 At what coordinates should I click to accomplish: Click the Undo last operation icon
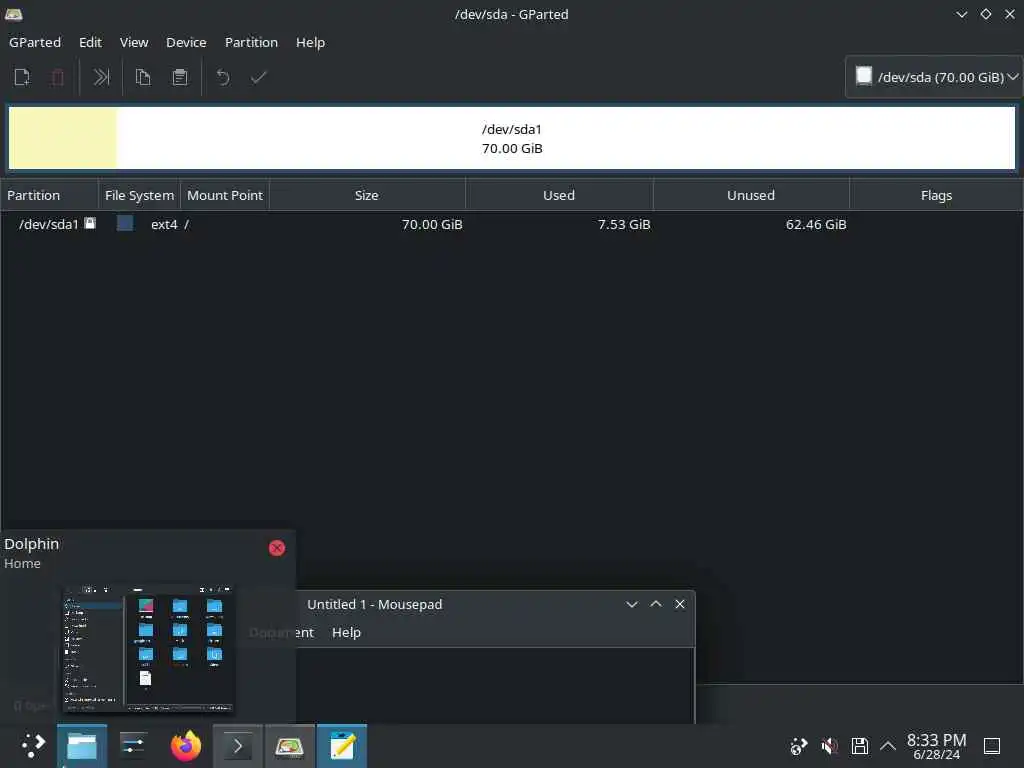pos(223,77)
